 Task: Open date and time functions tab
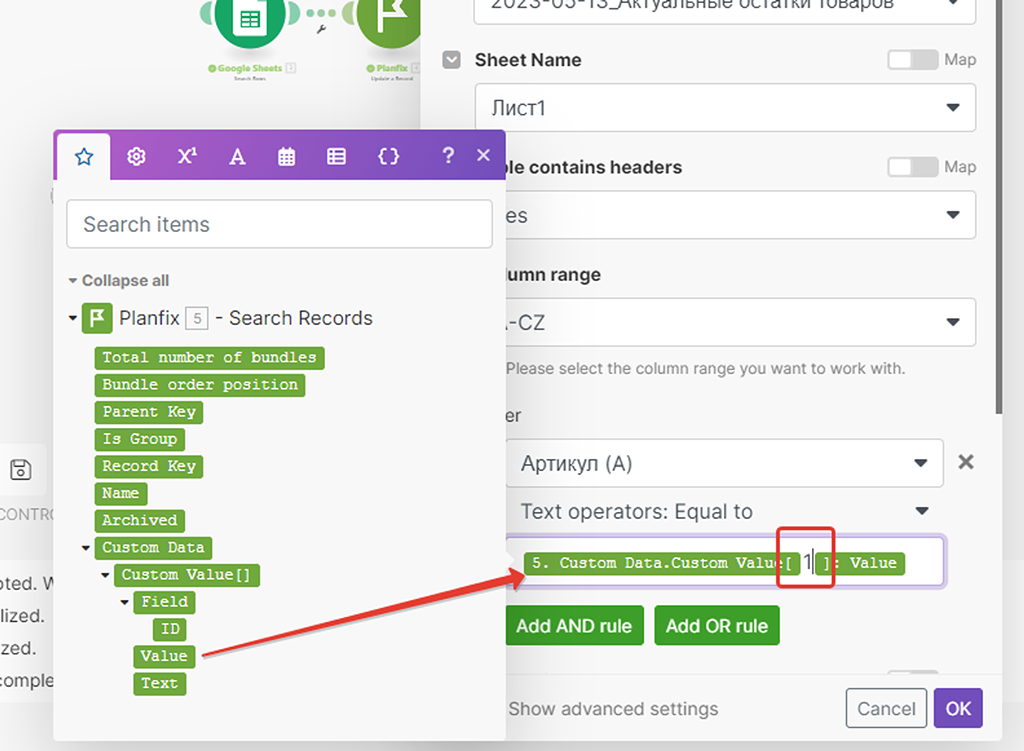pyautogui.click(x=286, y=157)
